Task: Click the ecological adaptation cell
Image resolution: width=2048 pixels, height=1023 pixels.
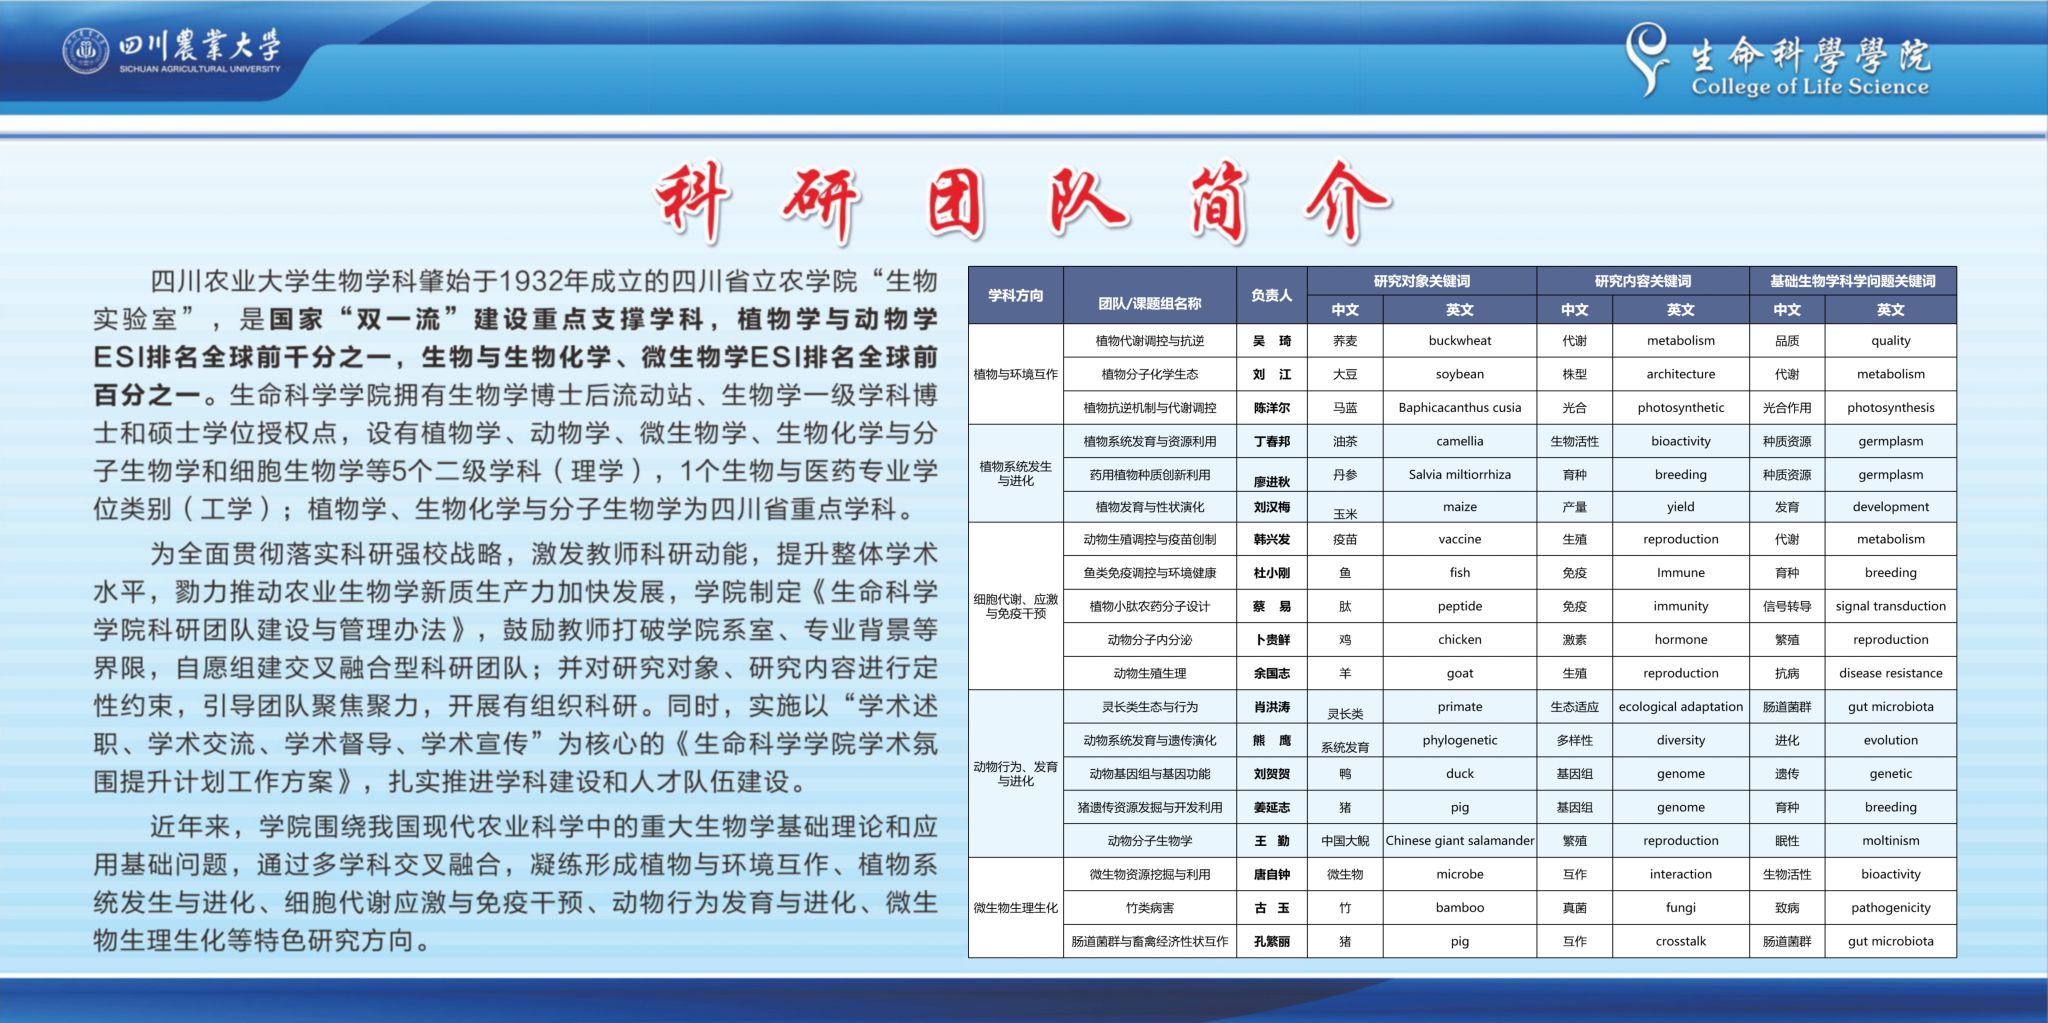Action: point(1680,707)
